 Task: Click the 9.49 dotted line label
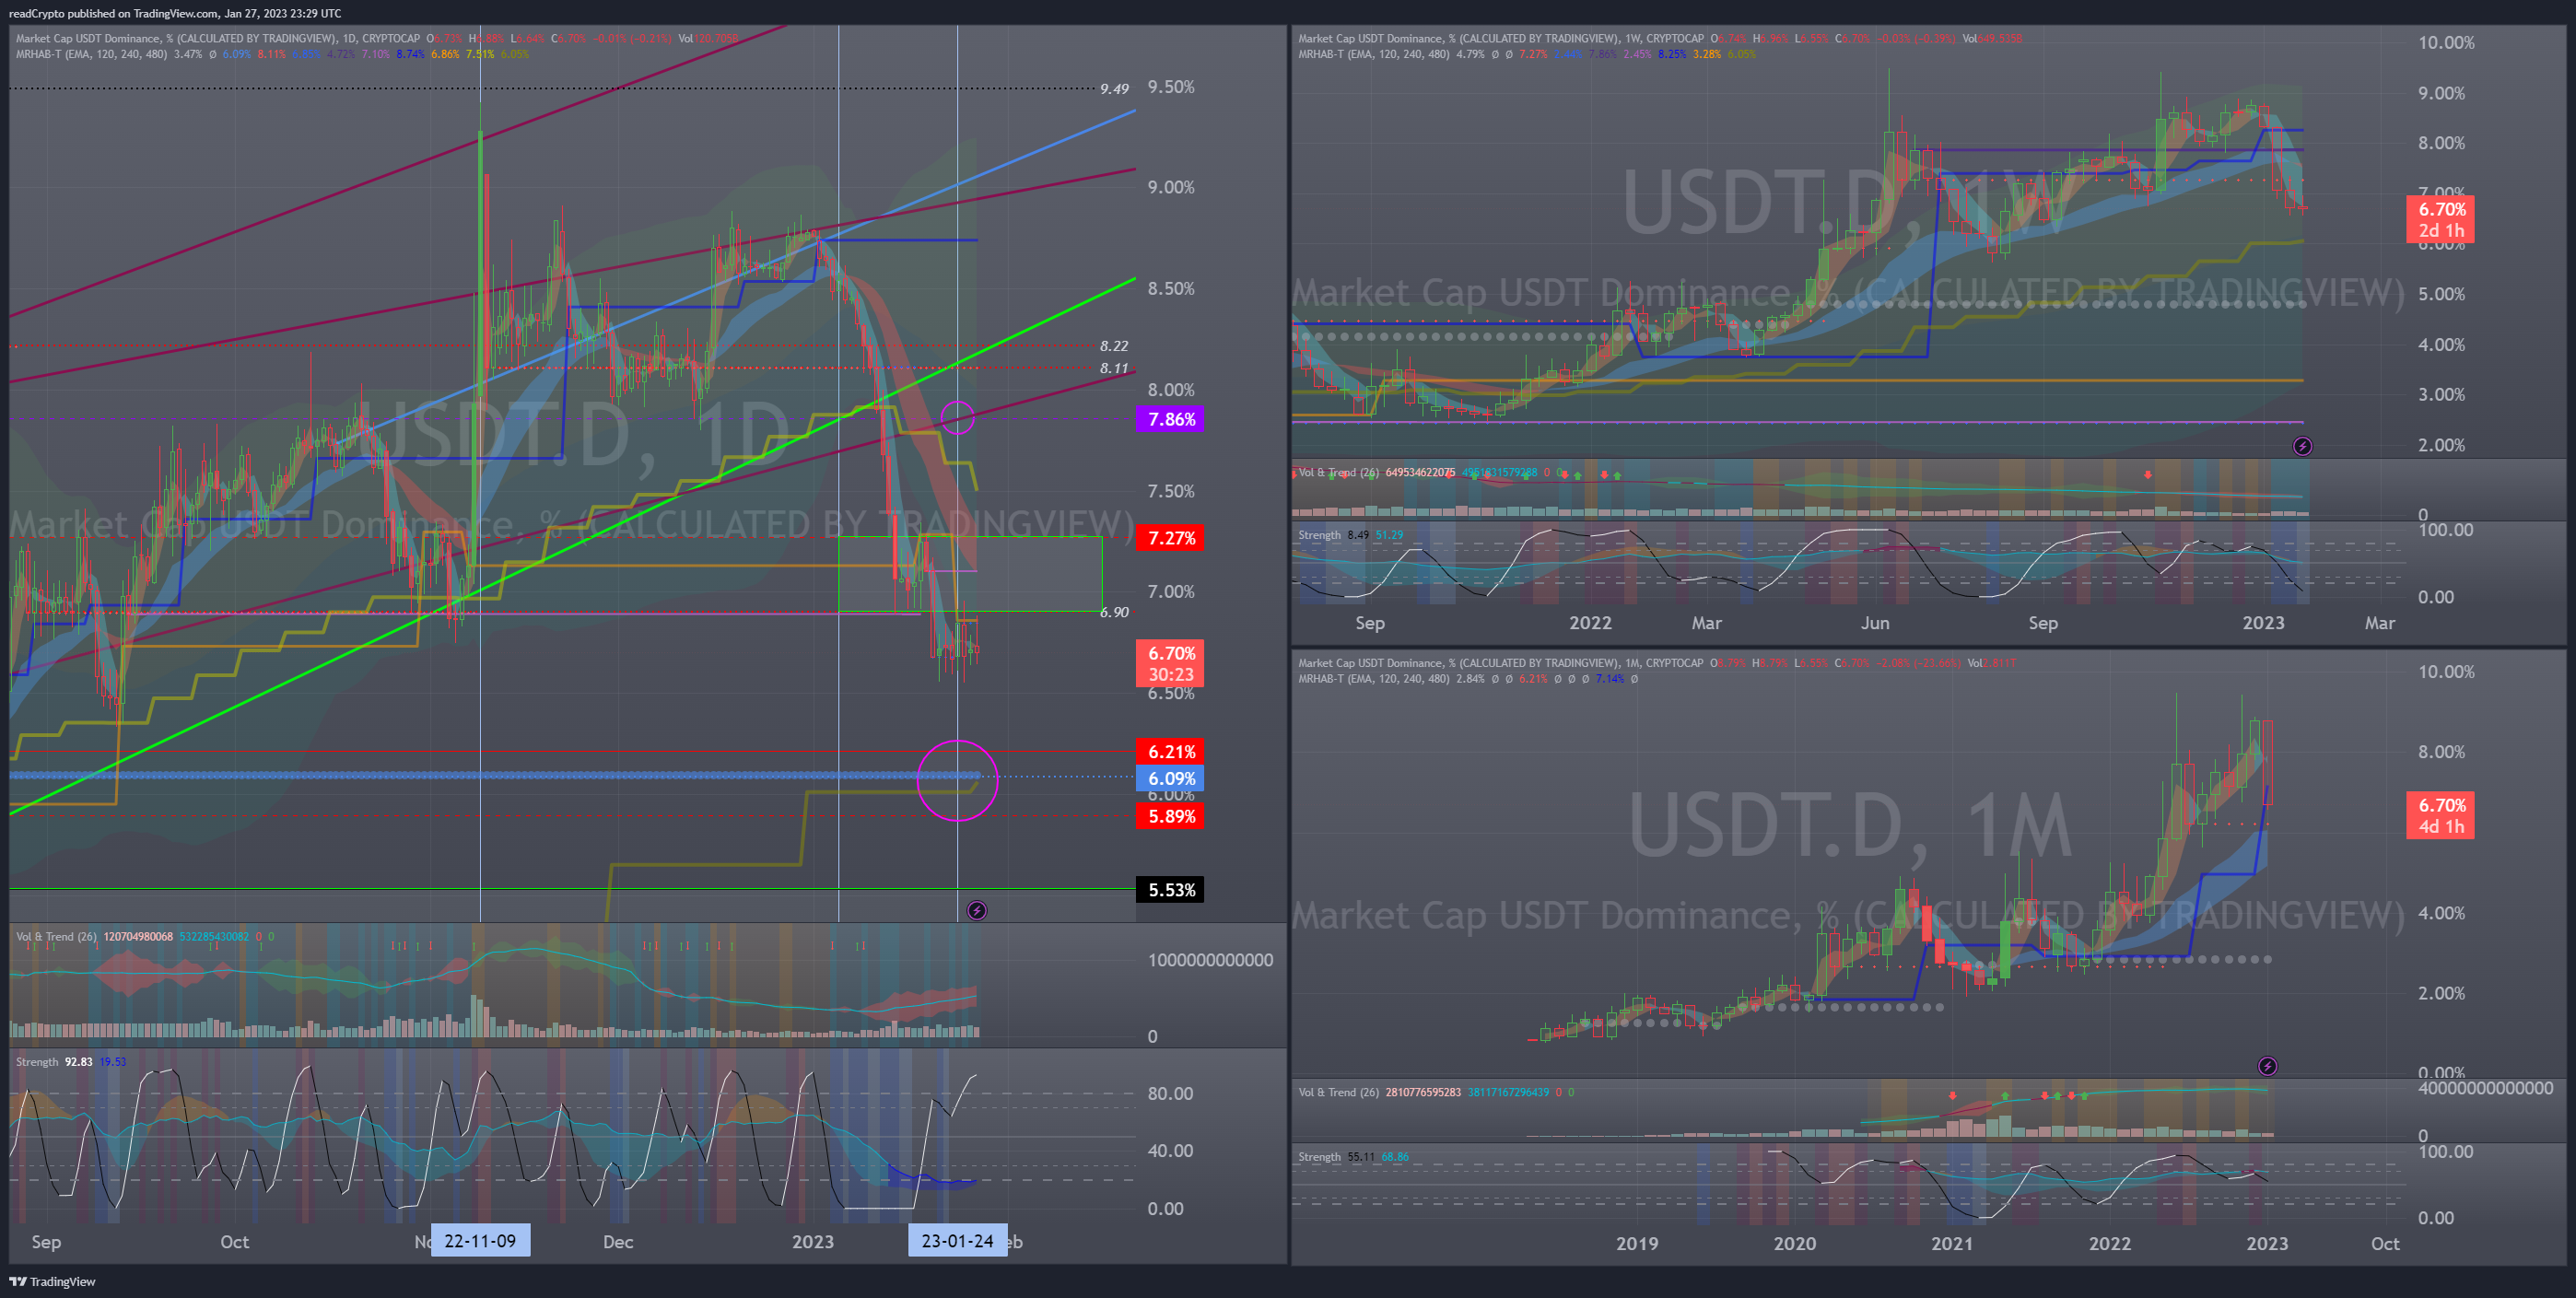pos(1114,89)
